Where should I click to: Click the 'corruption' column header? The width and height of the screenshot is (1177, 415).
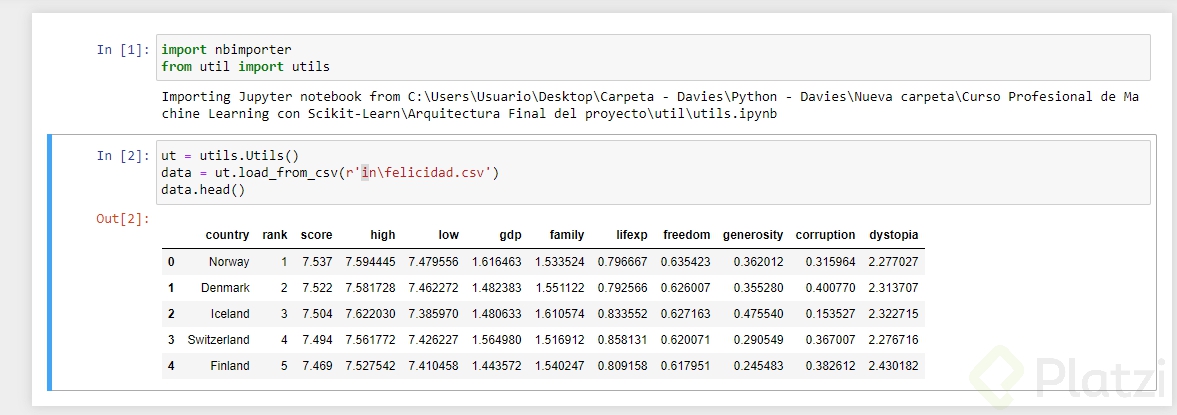(825, 235)
